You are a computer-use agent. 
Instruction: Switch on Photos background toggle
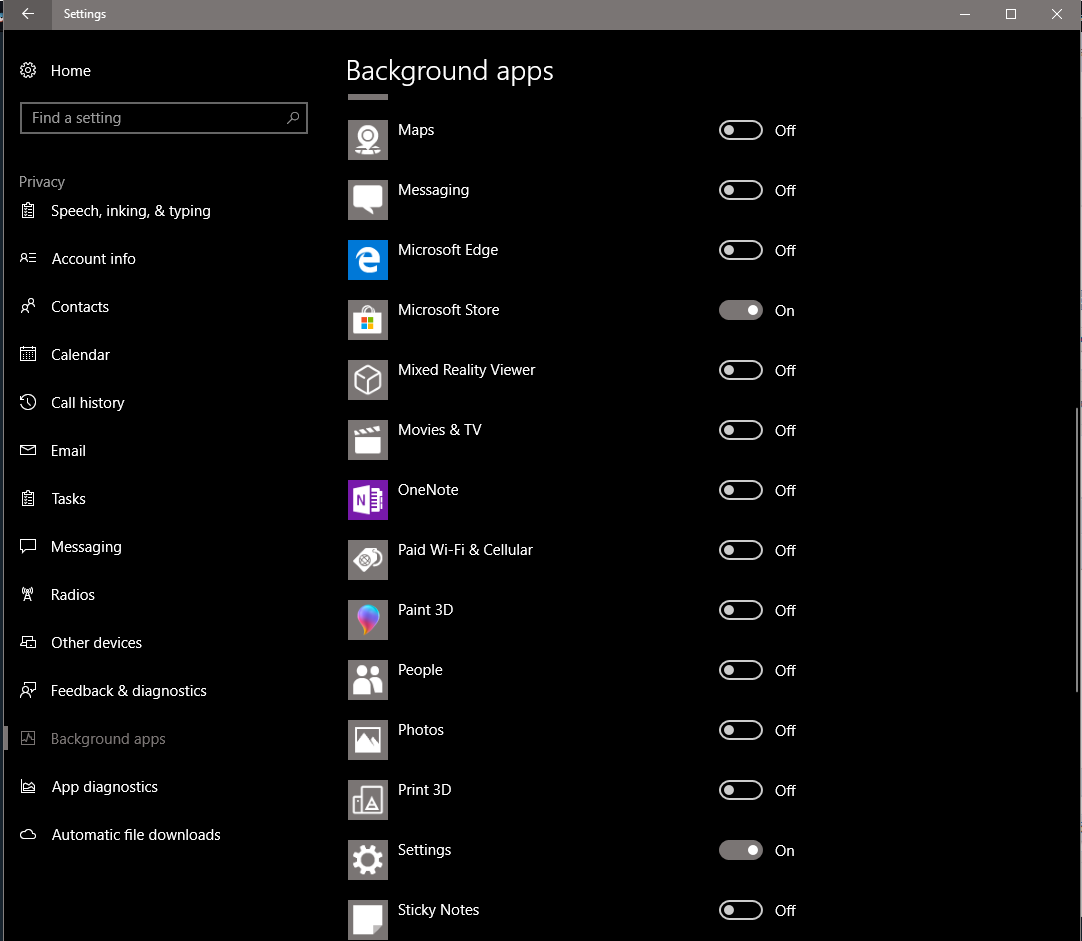[x=740, y=731]
